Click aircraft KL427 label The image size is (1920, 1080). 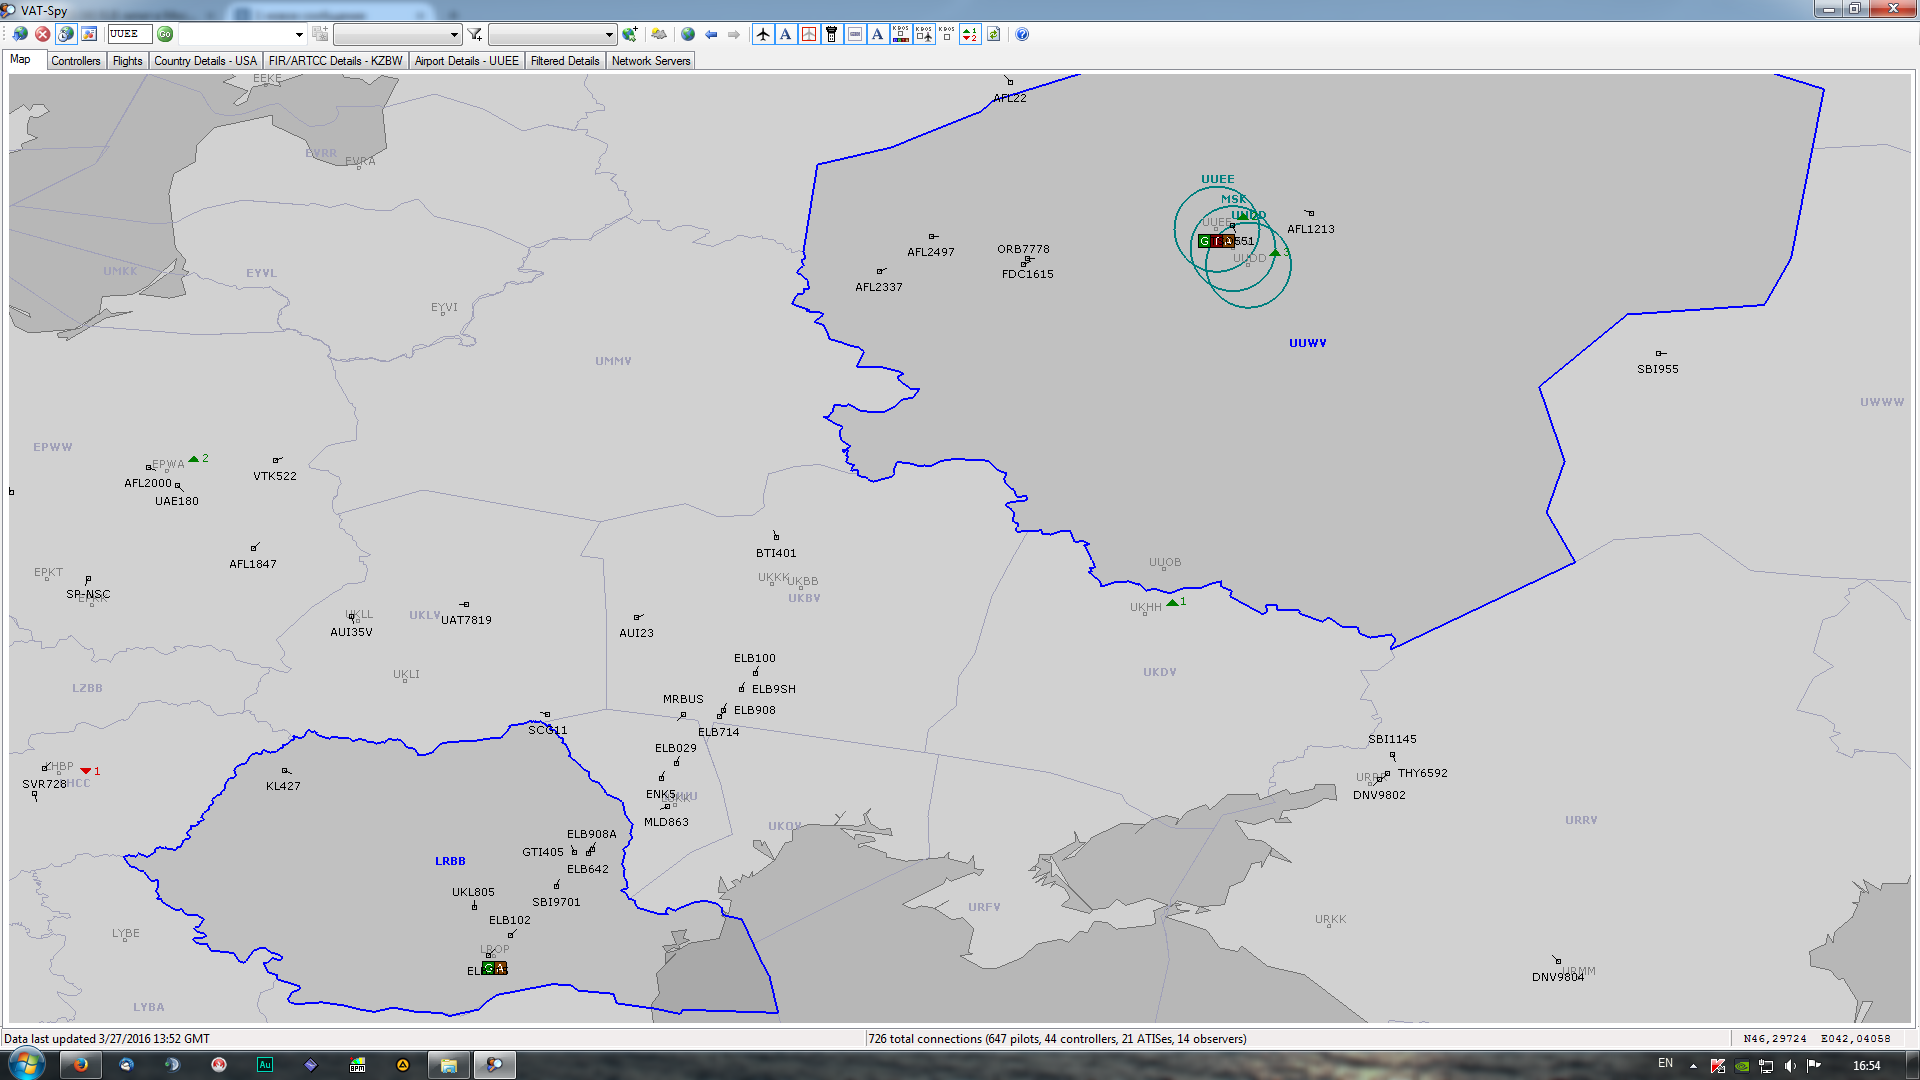tap(283, 786)
